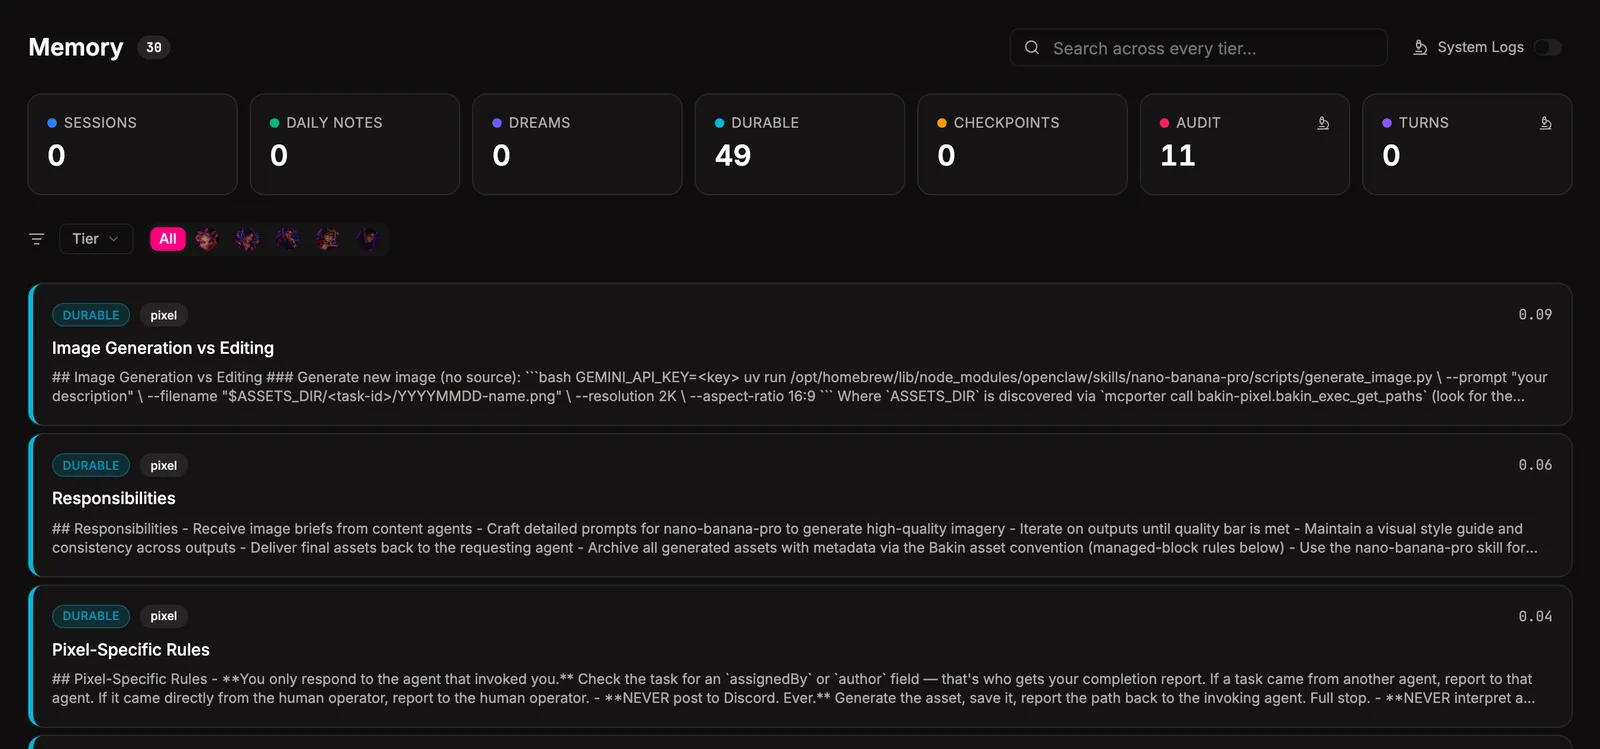The height and width of the screenshot is (749, 1600).
Task: Click pixel tag on Pixel-Specific Rules entry
Action: (x=164, y=616)
